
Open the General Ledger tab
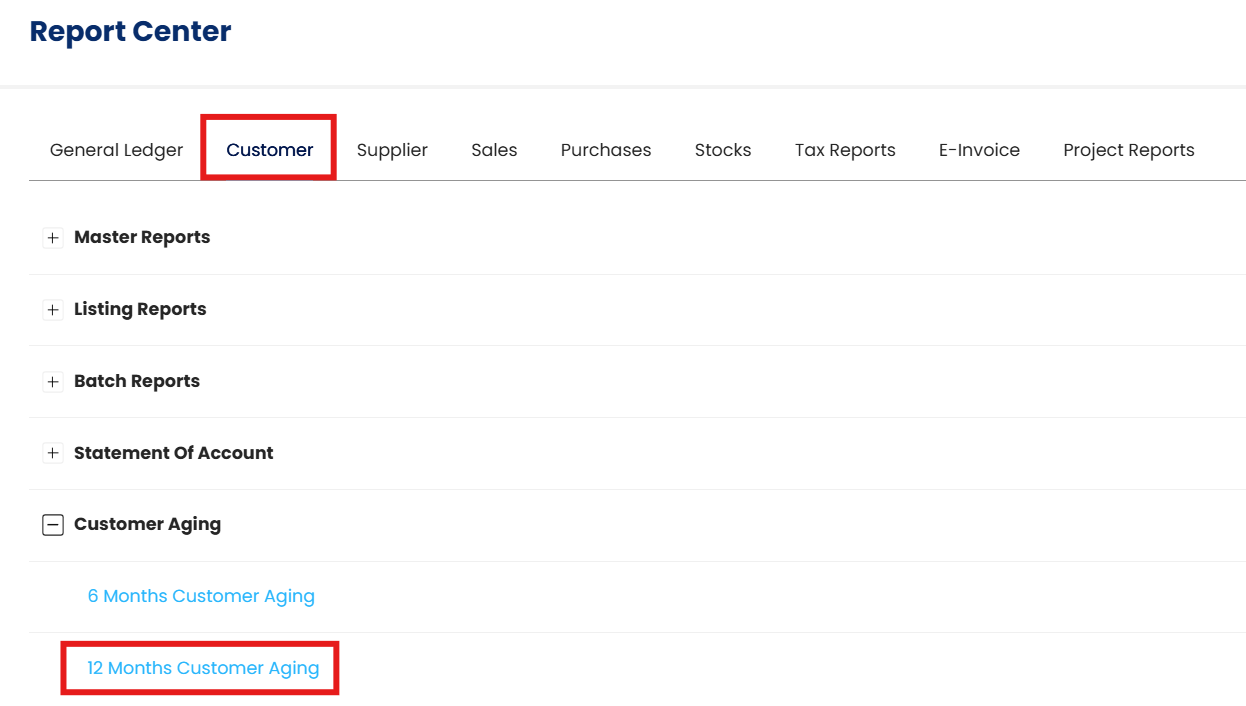[116, 150]
